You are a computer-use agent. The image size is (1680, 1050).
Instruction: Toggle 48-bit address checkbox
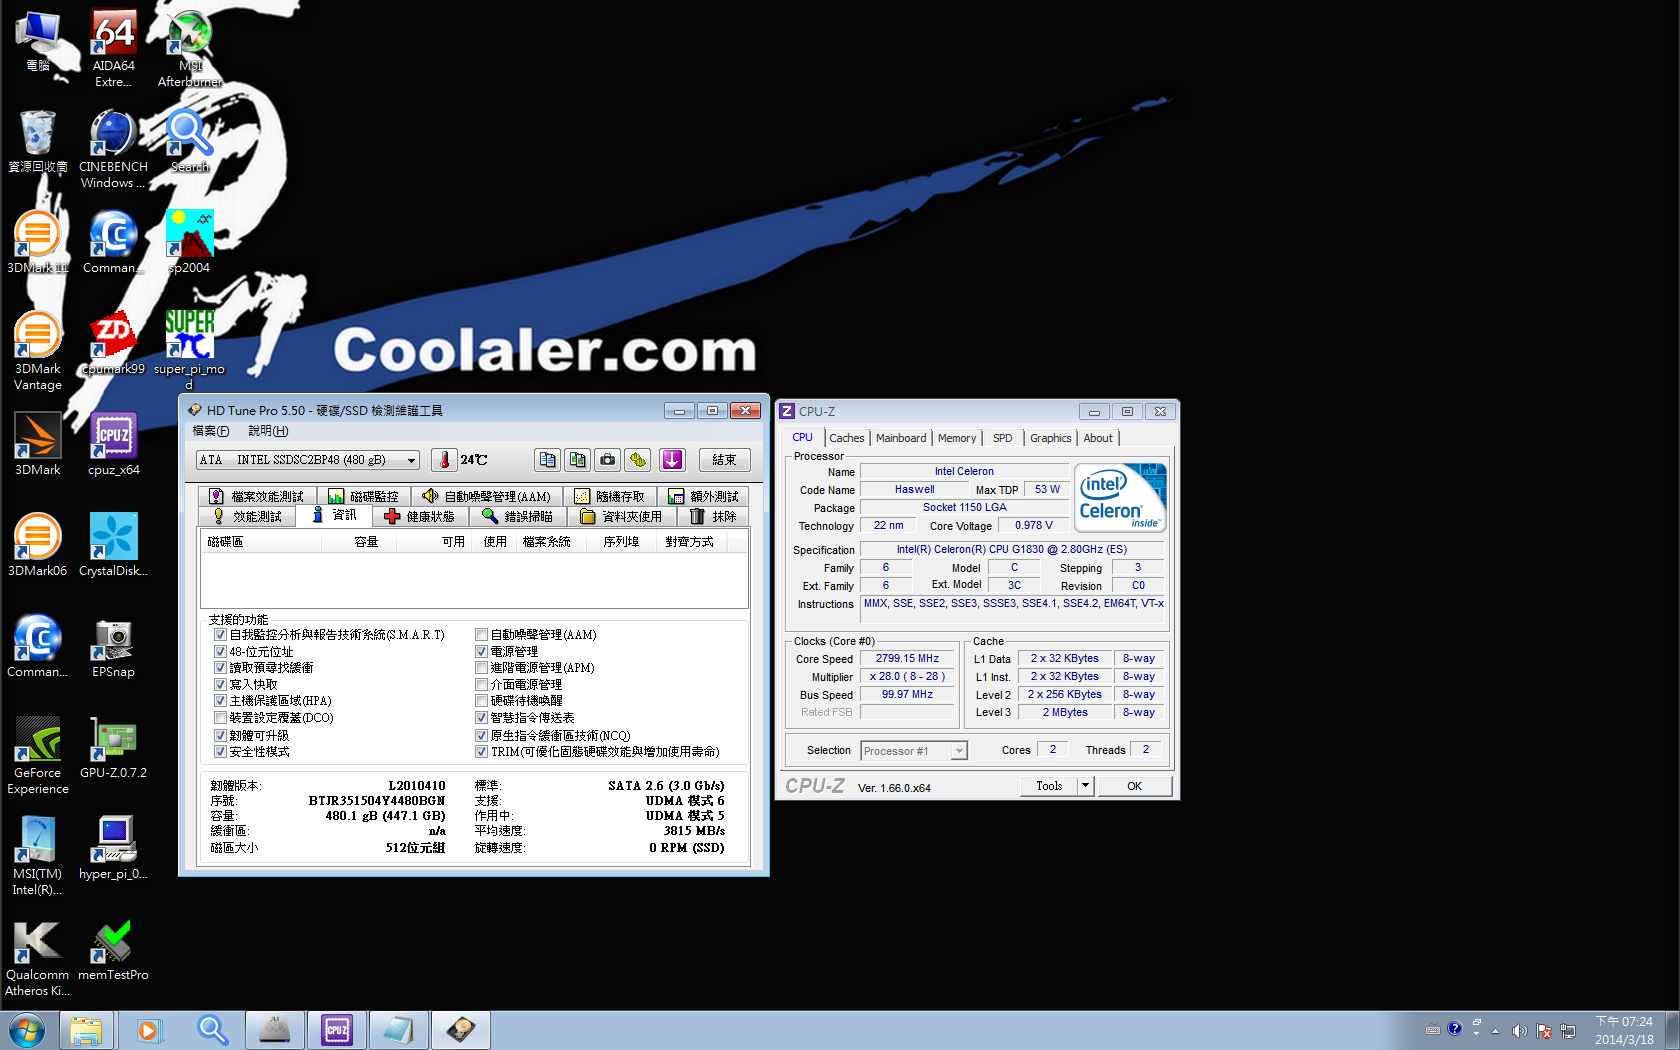(x=220, y=652)
